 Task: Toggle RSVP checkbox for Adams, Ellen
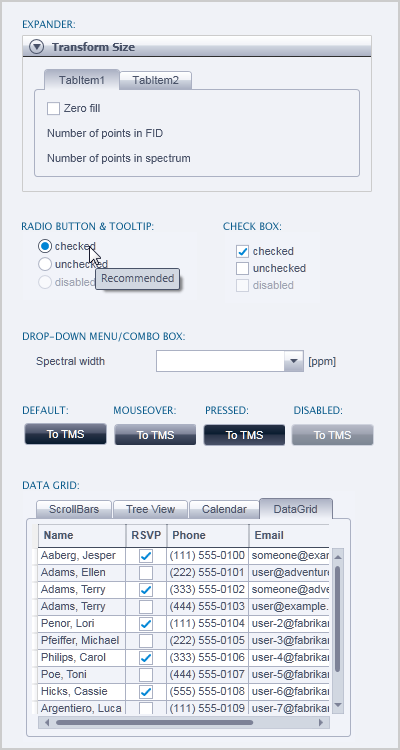146,573
